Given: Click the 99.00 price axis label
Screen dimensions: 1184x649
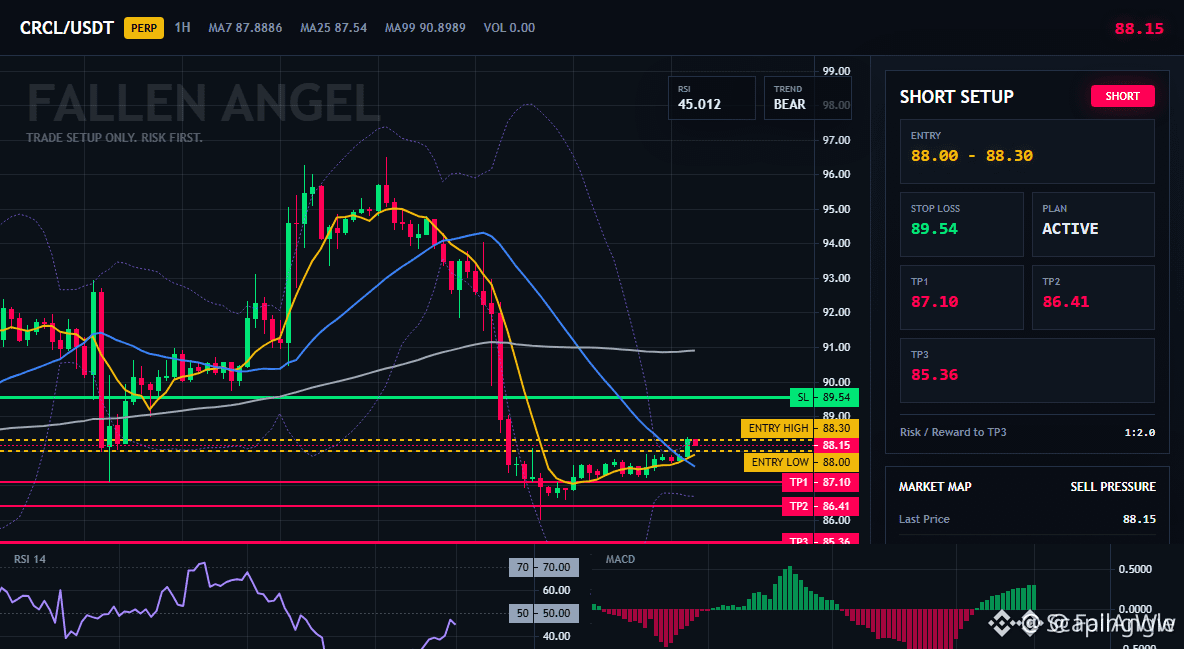Looking at the screenshot, I should (836, 71).
